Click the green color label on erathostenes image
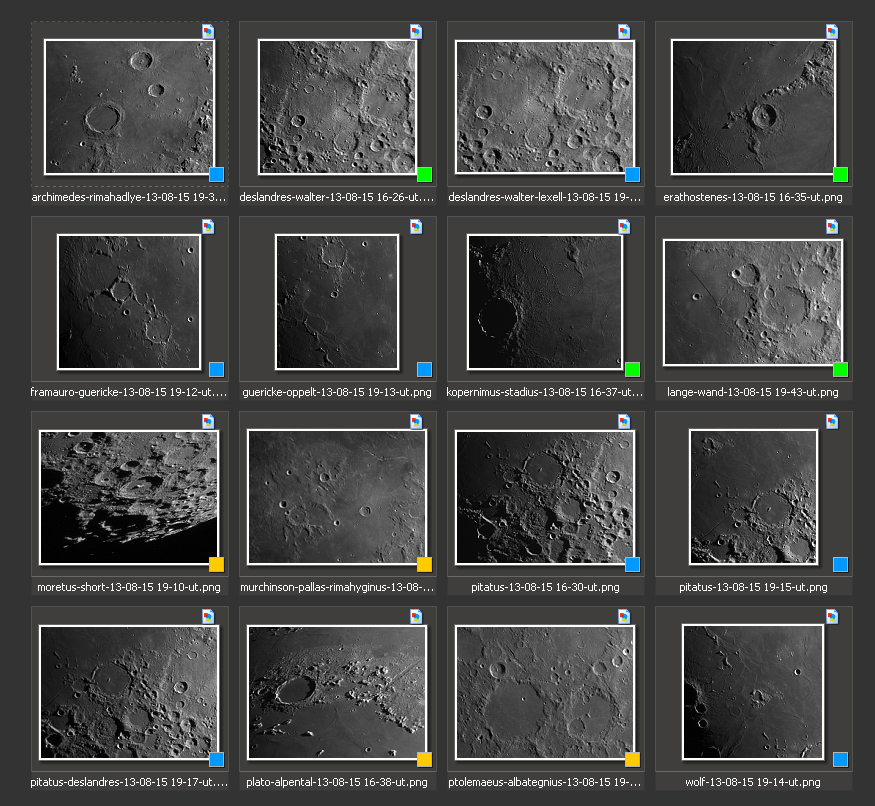 [840, 174]
